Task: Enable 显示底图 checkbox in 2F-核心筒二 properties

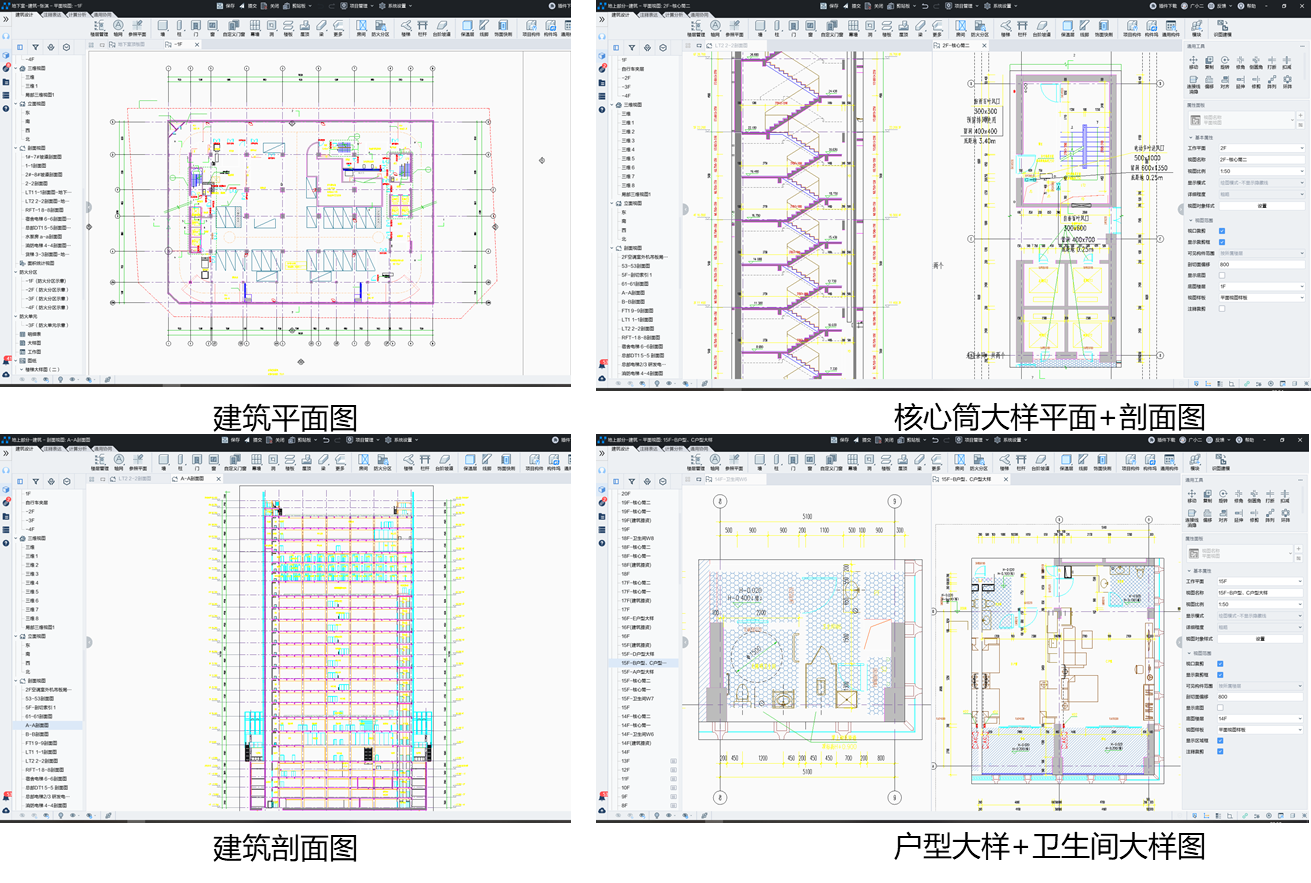Action: 1221,275
